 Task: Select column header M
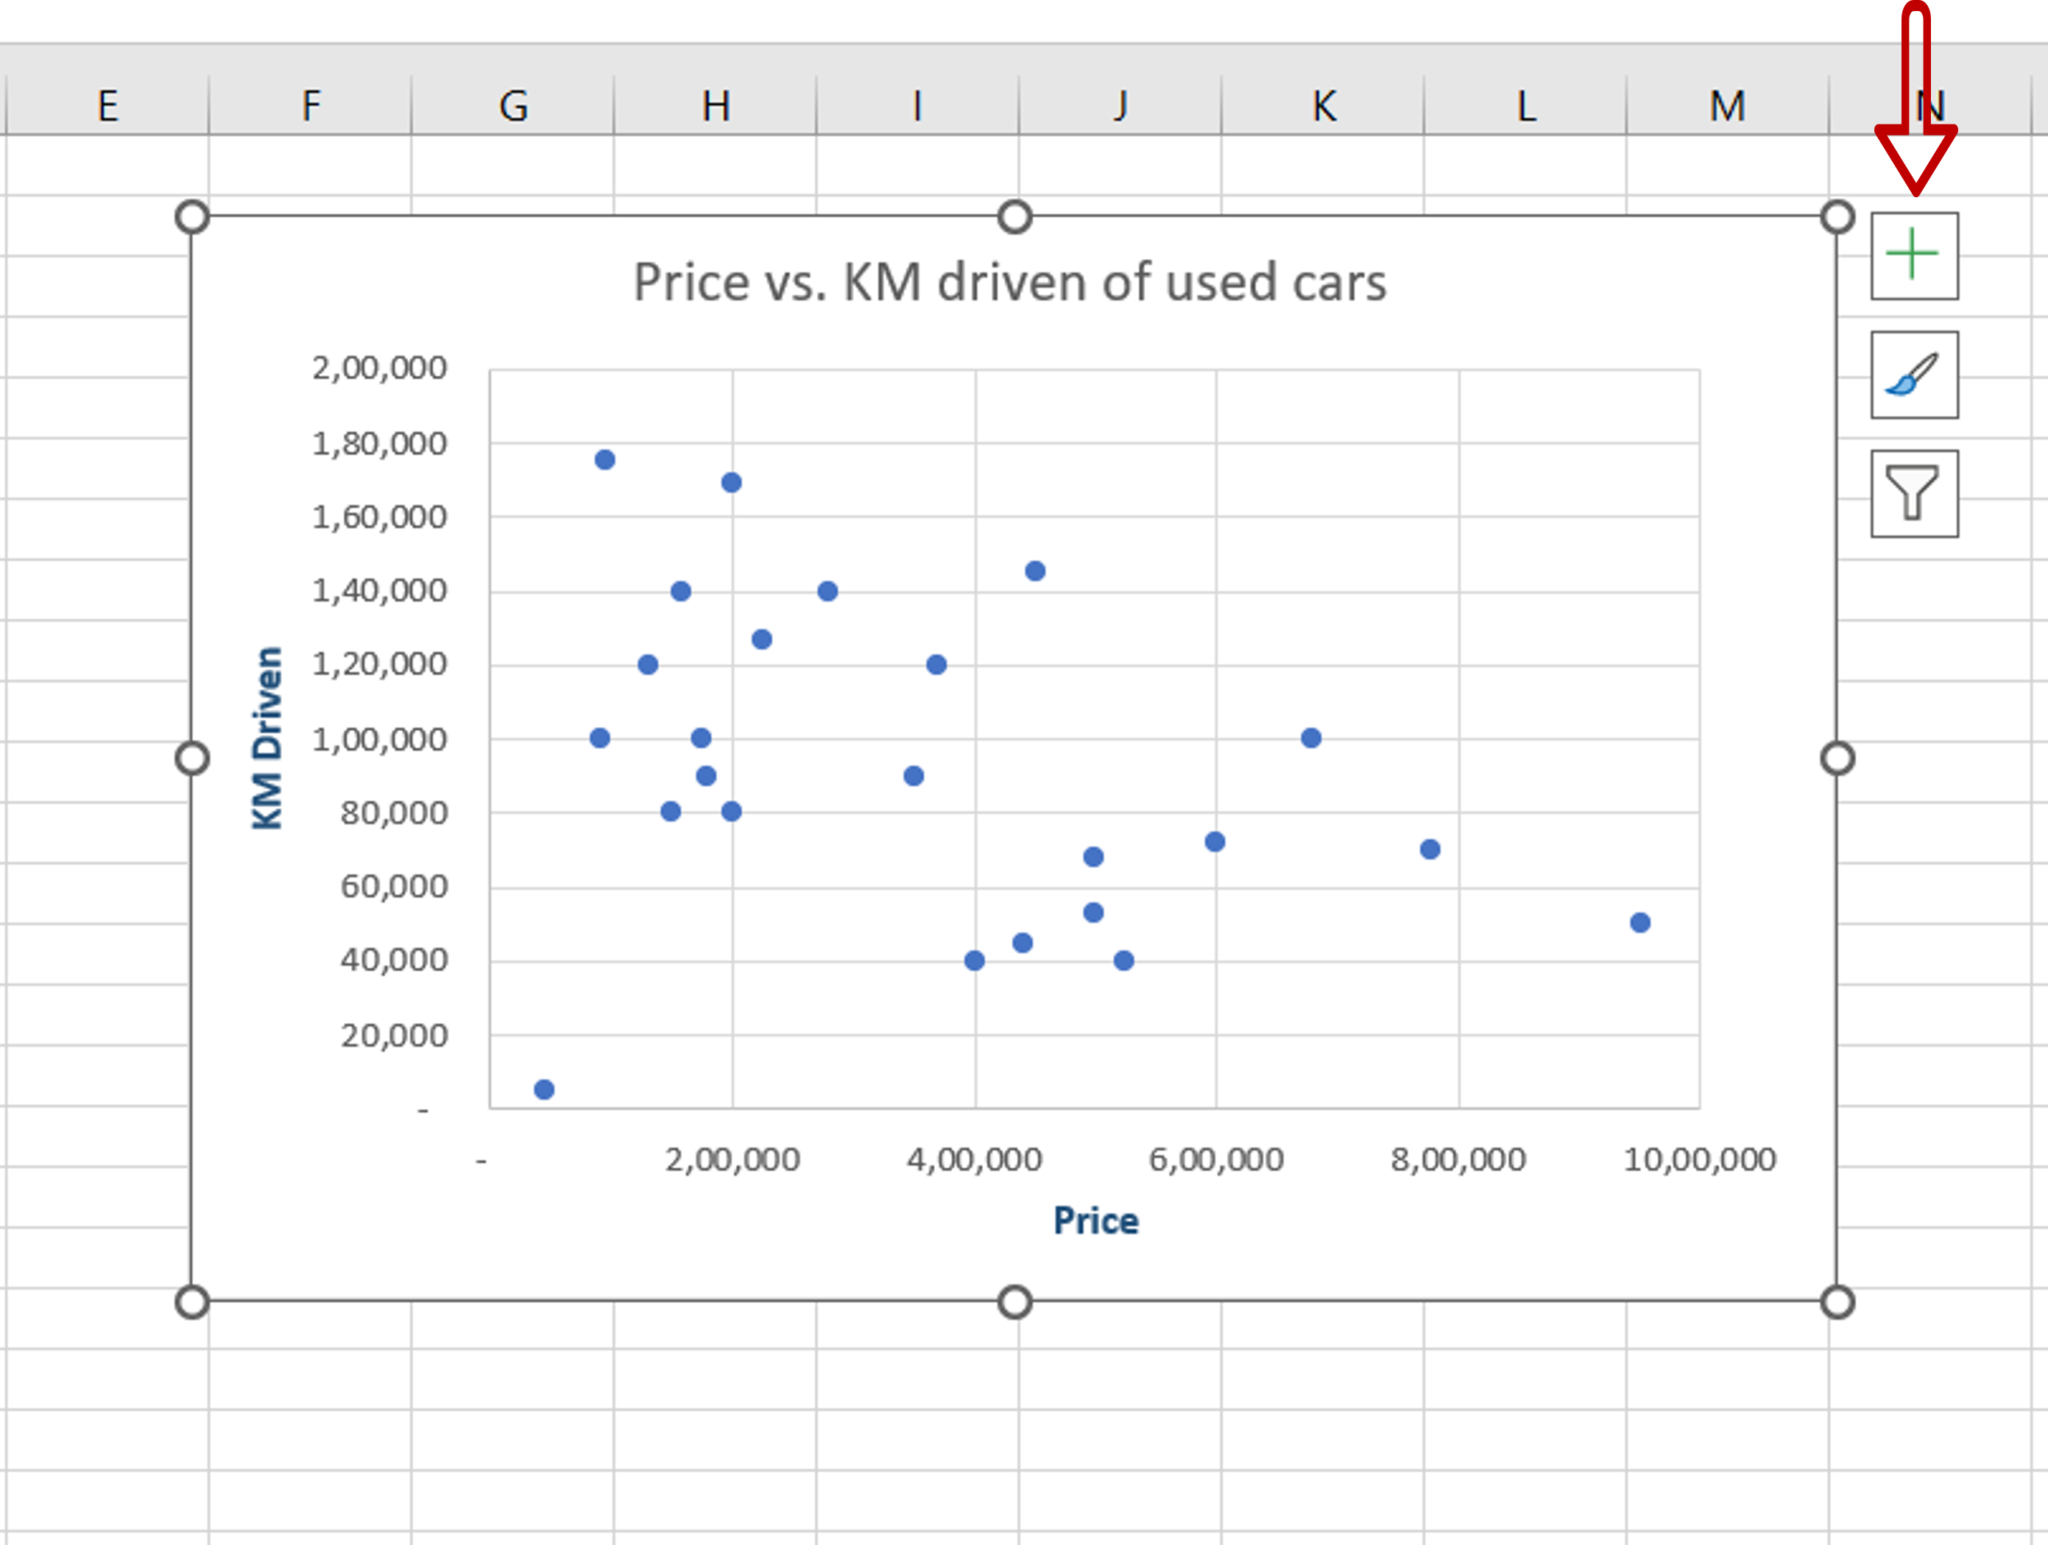(x=1727, y=105)
